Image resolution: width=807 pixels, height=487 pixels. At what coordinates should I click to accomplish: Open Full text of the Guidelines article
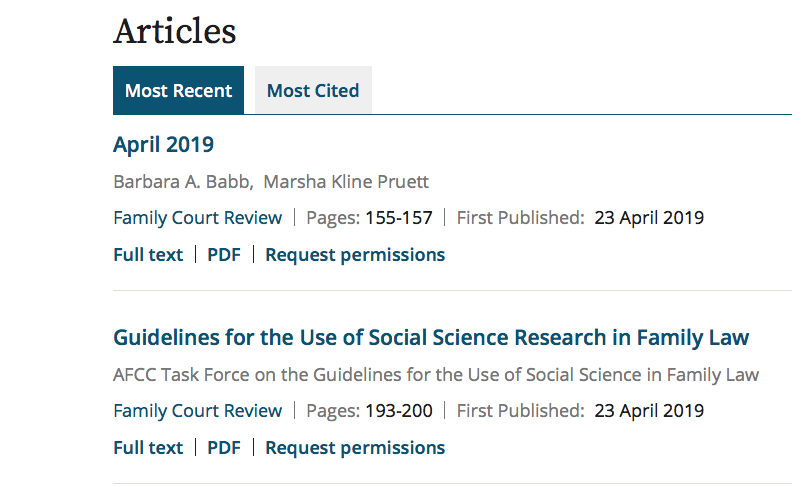click(148, 448)
